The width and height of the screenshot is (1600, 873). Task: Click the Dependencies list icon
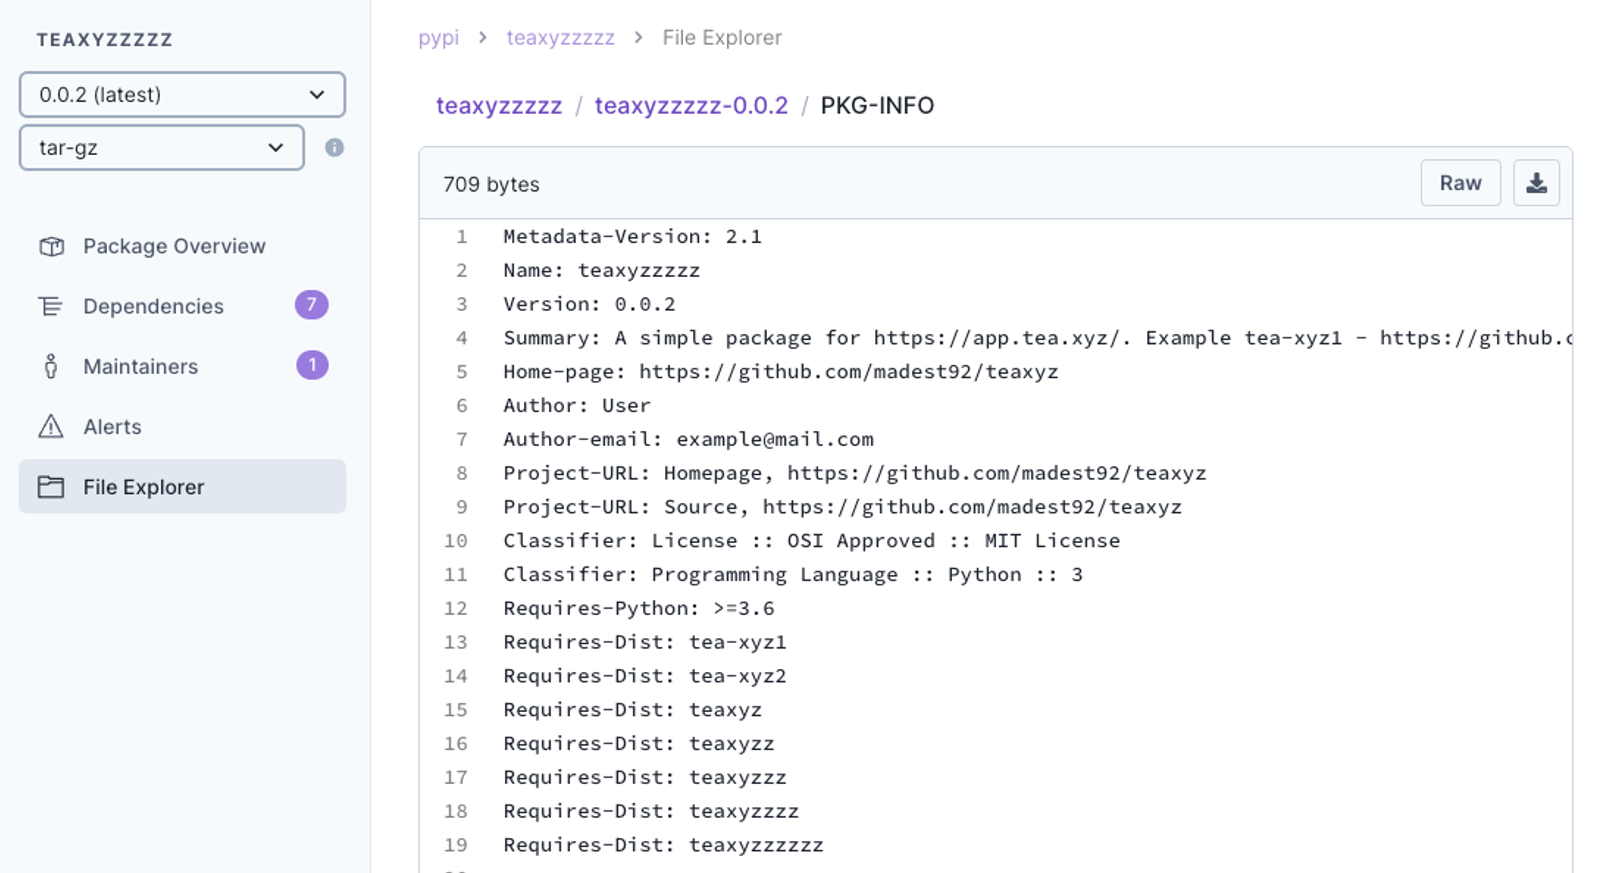click(50, 306)
